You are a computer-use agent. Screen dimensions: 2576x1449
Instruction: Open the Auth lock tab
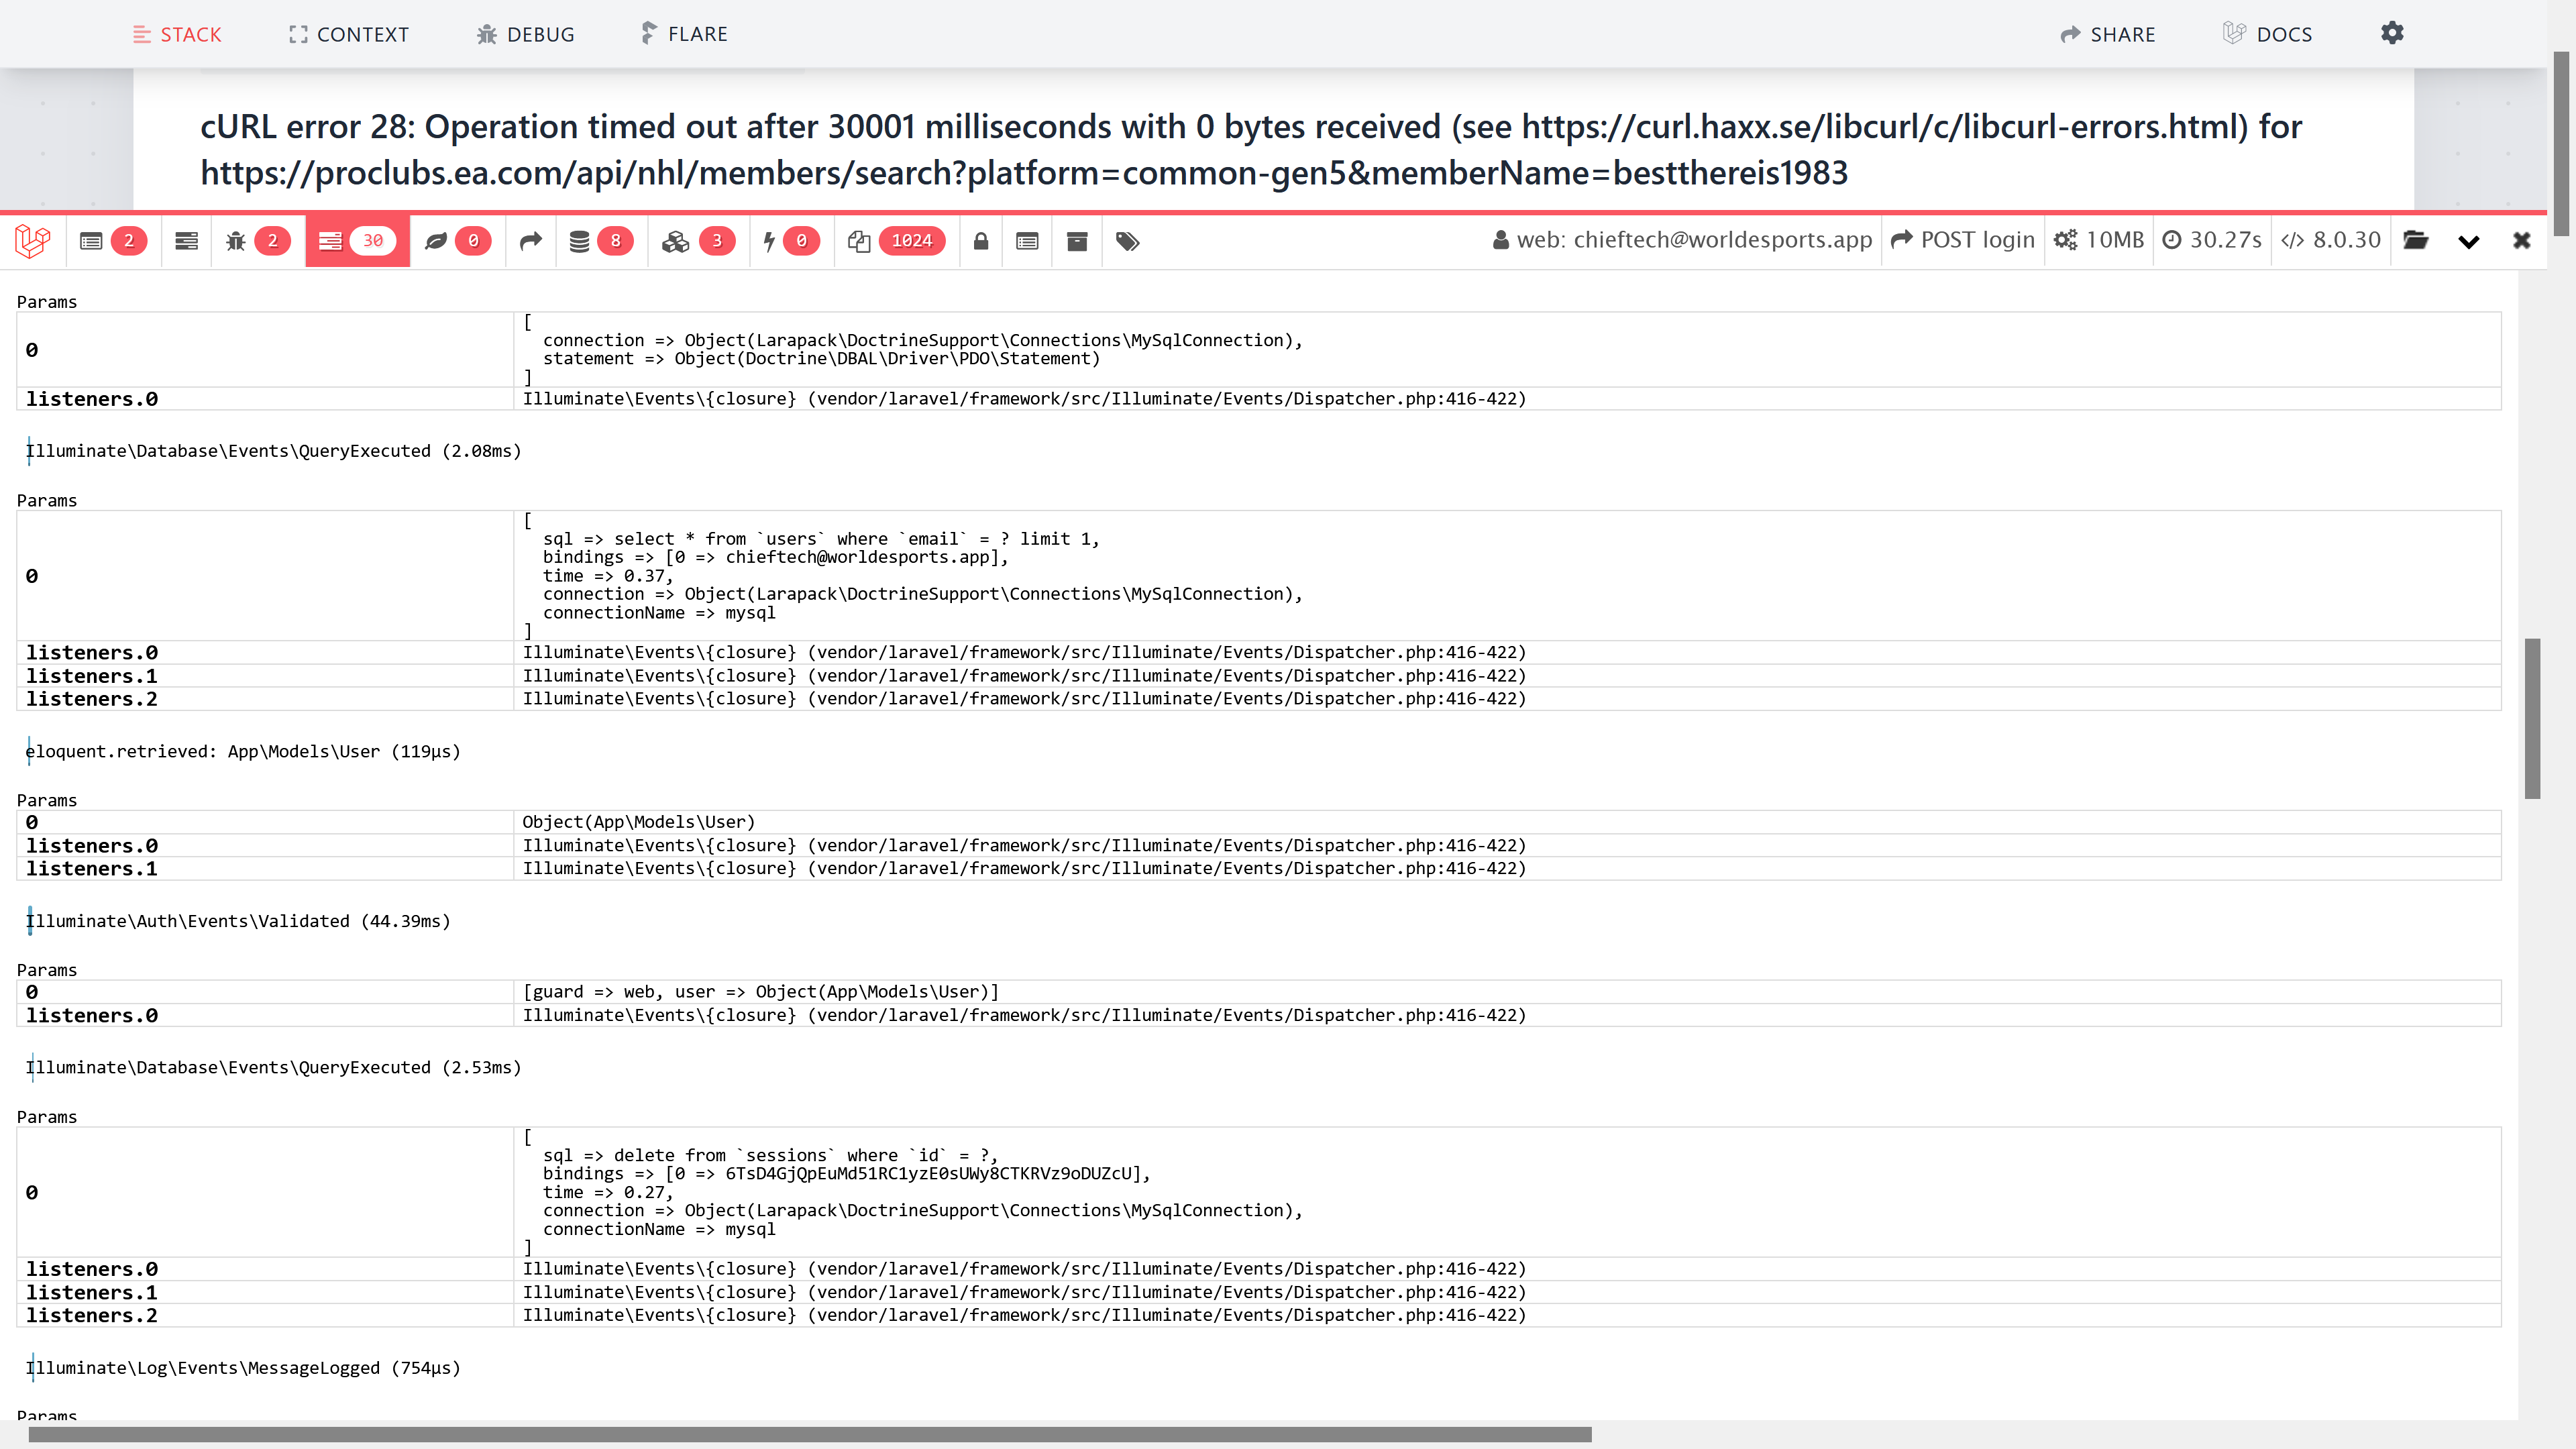[x=981, y=241]
